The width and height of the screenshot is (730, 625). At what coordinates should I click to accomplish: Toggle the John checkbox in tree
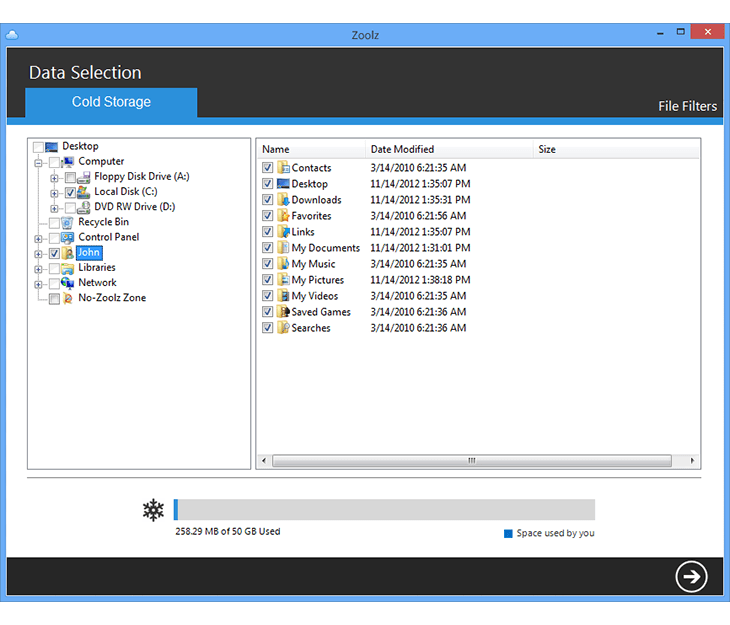point(54,253)
